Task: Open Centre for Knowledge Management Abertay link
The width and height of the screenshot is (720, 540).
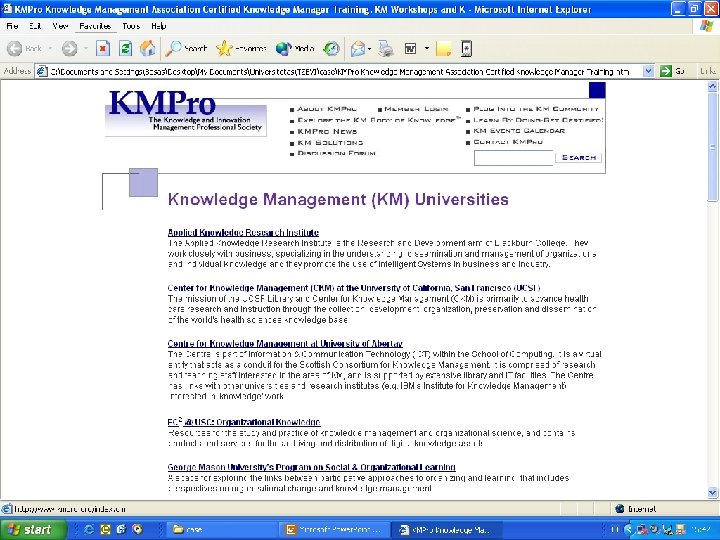Action: pyautogui.click(x=285, y=343)
